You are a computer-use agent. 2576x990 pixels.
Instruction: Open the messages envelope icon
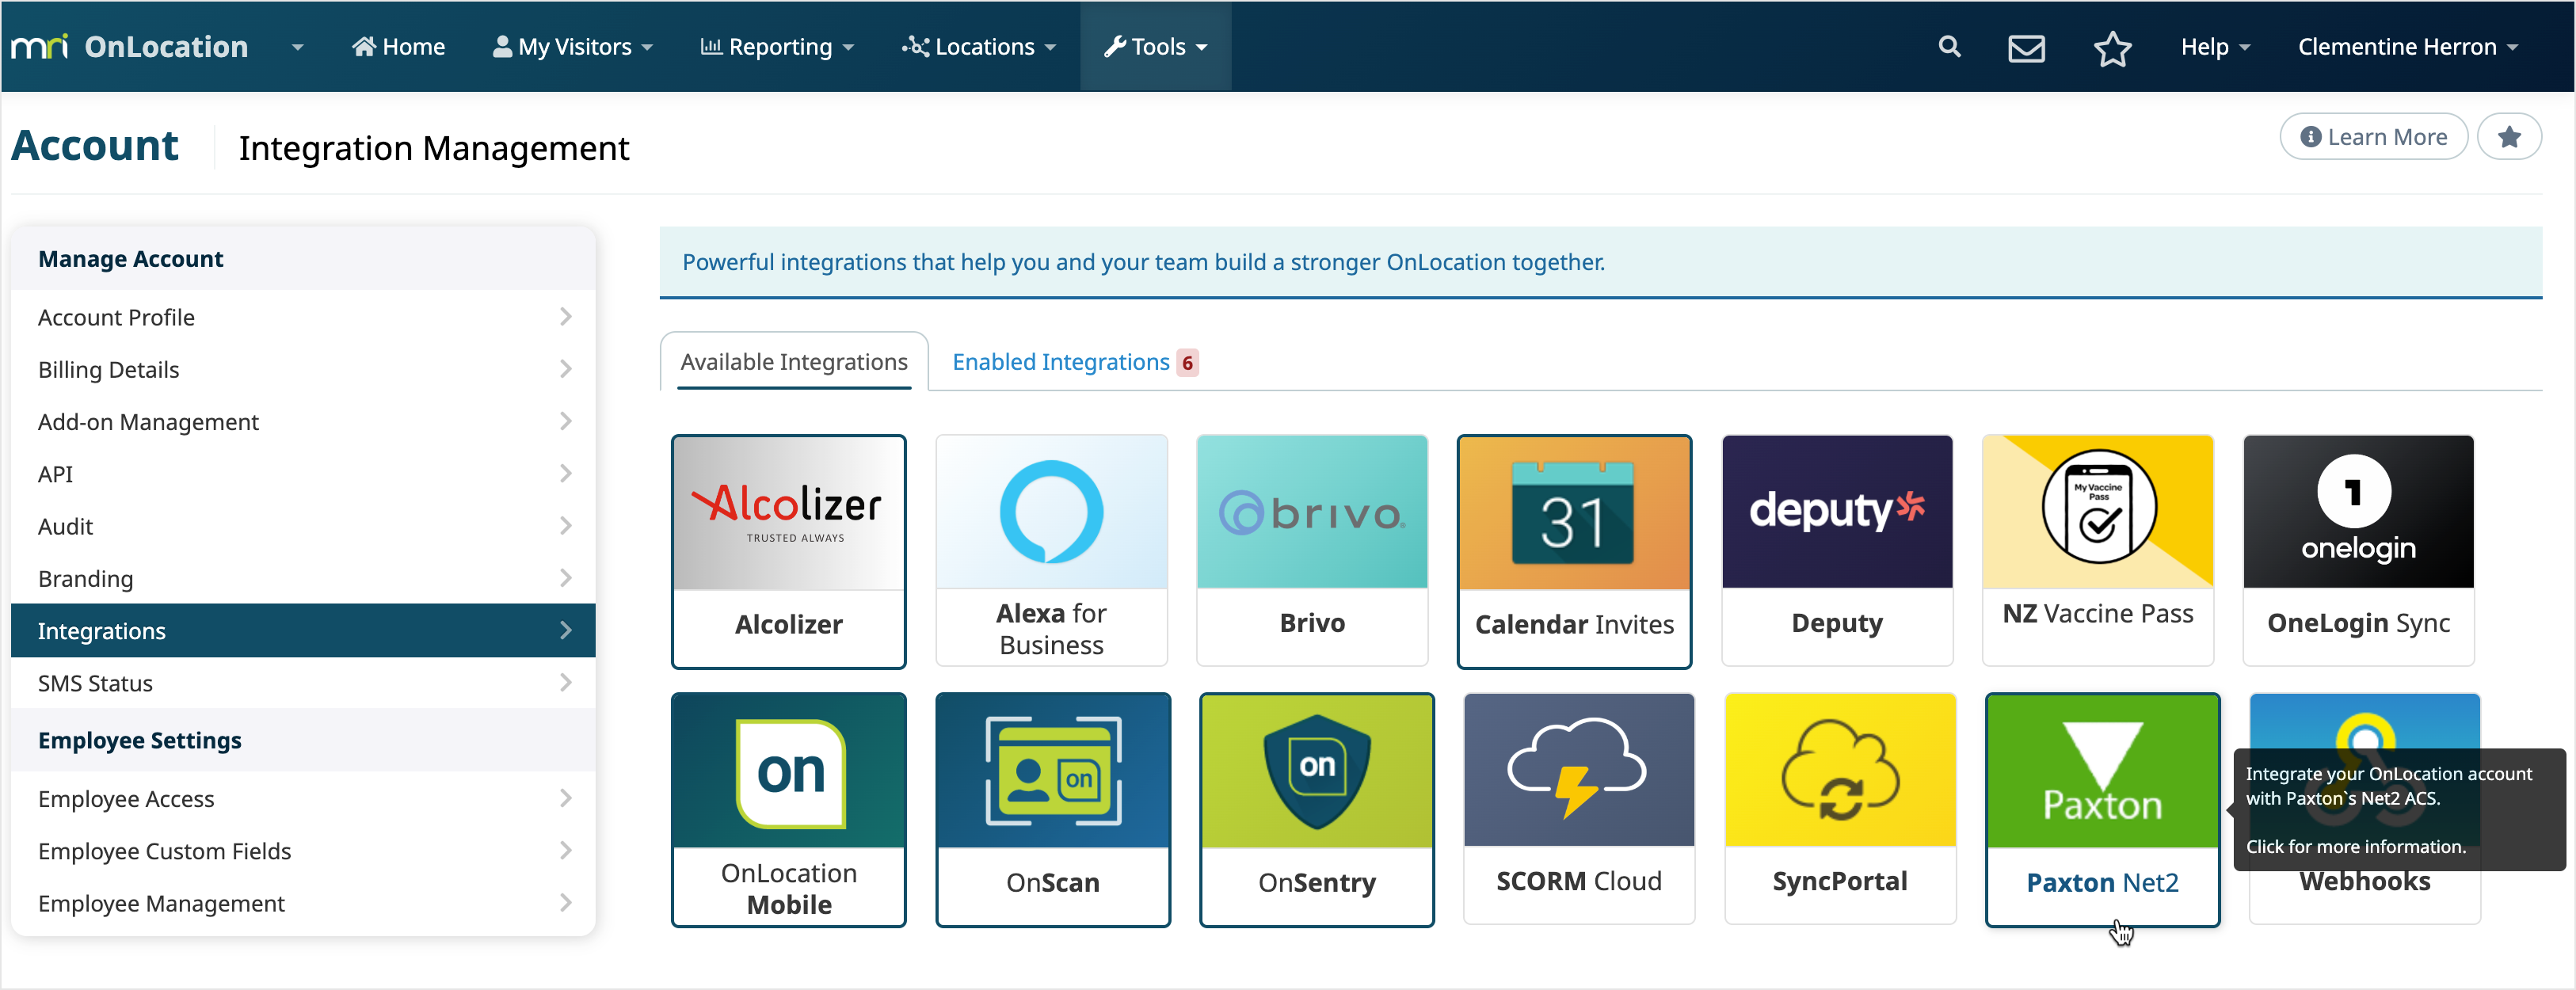pos(2026,48)
